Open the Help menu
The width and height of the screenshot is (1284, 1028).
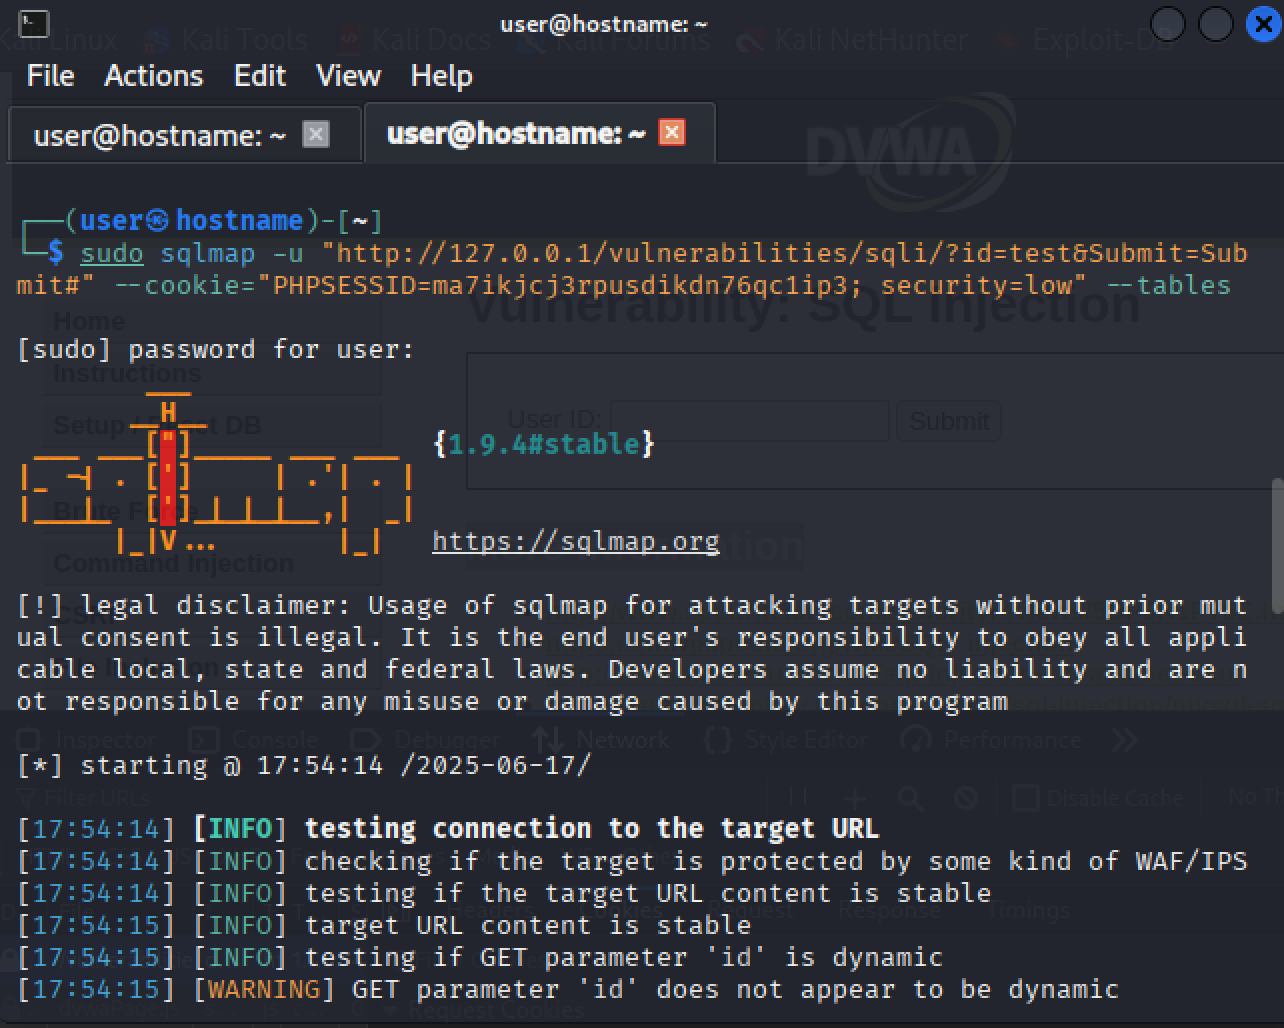coord(441,75)
